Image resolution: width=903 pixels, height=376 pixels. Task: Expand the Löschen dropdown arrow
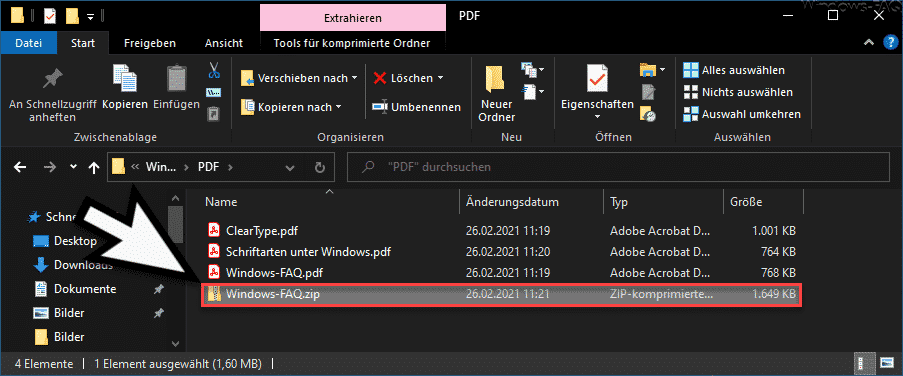click(441, 78)
